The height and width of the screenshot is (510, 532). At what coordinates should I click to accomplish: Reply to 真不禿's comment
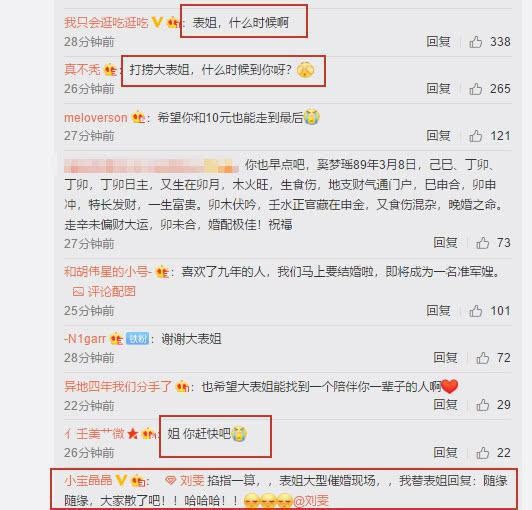(438, 89)
